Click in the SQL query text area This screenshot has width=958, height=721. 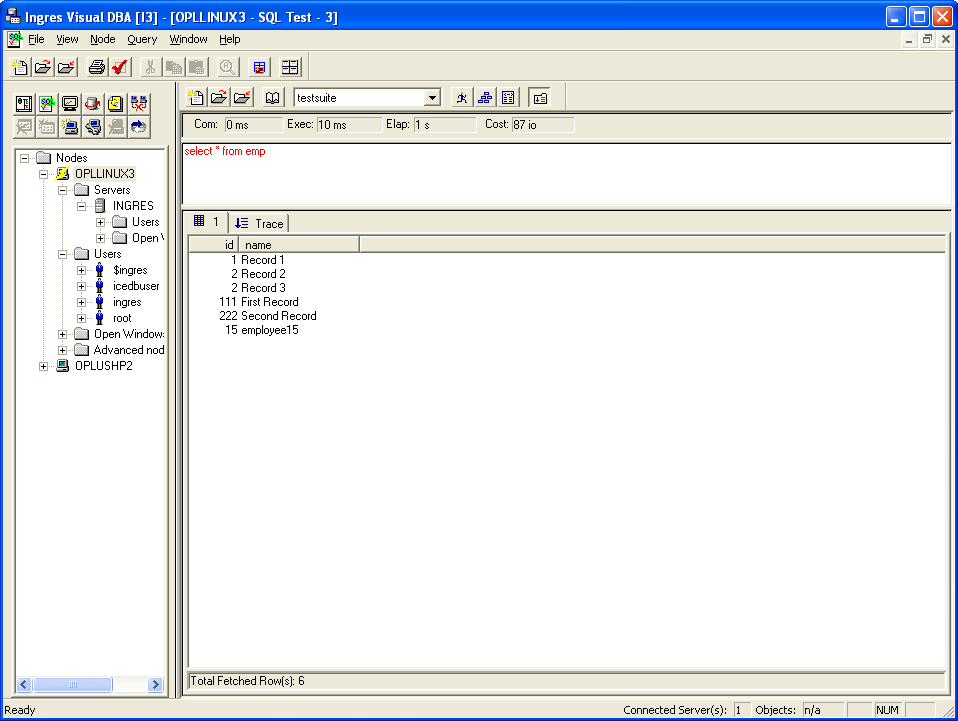click(566, 174)
